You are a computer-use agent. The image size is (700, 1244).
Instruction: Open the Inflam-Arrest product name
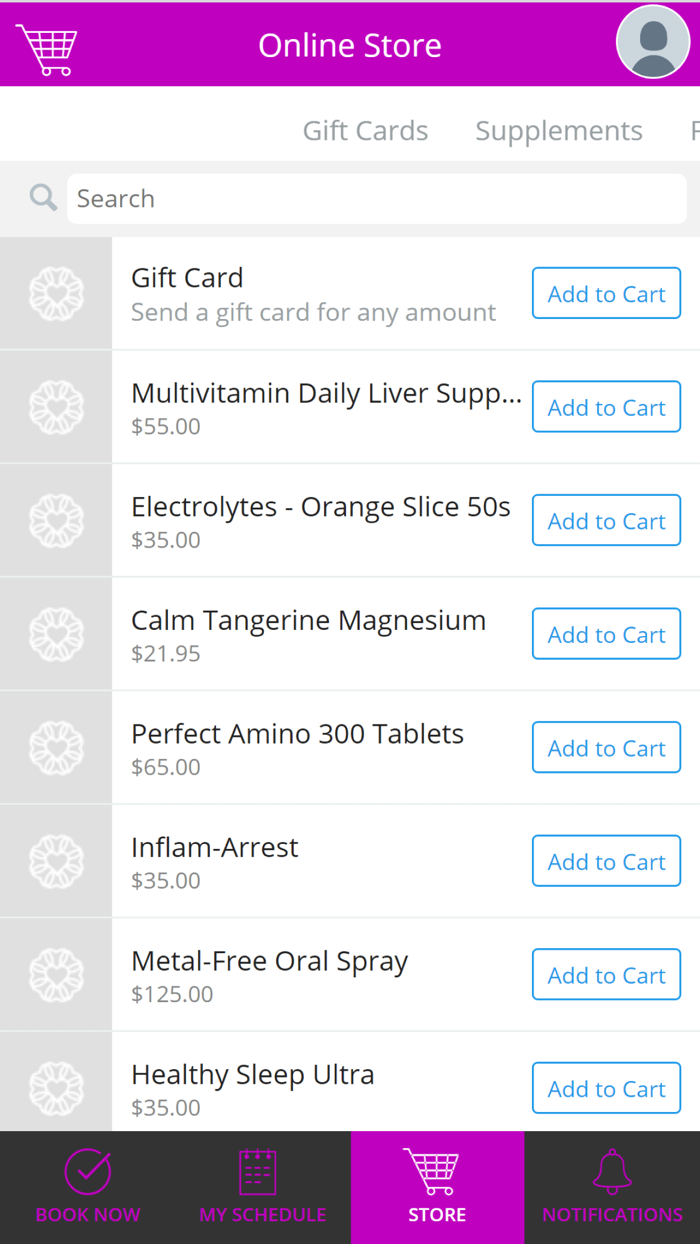pos(215,848)
